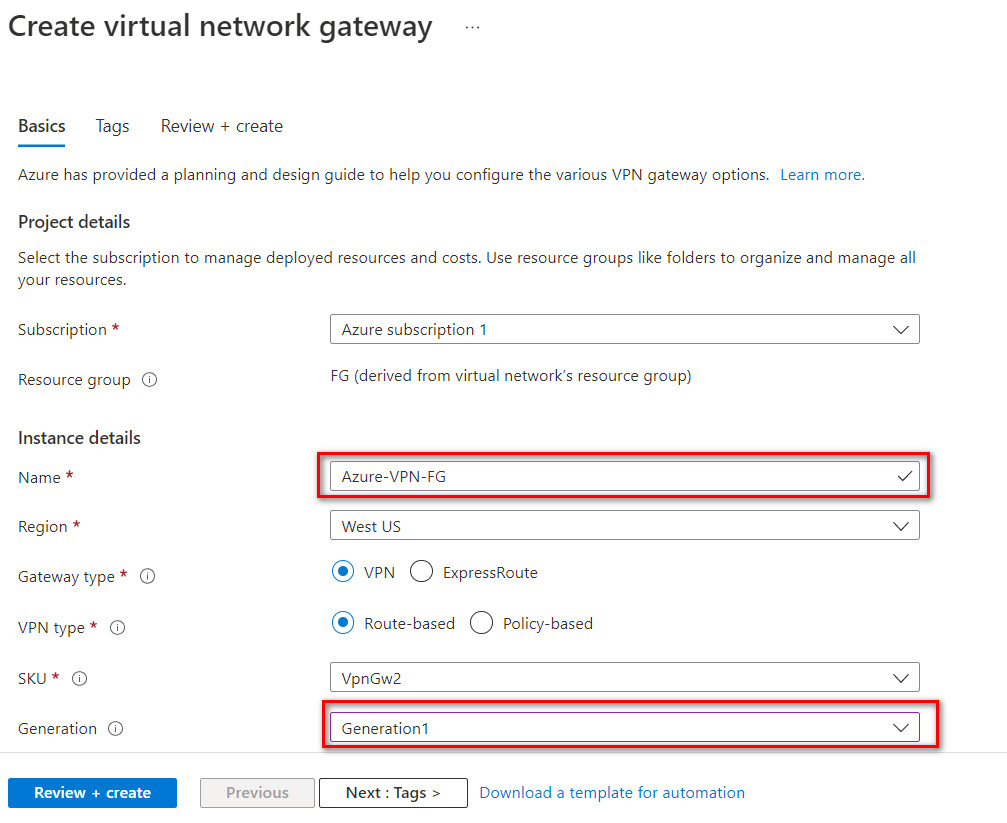
Task: Click the info icon beside VPN type
Action: [117, 628]
